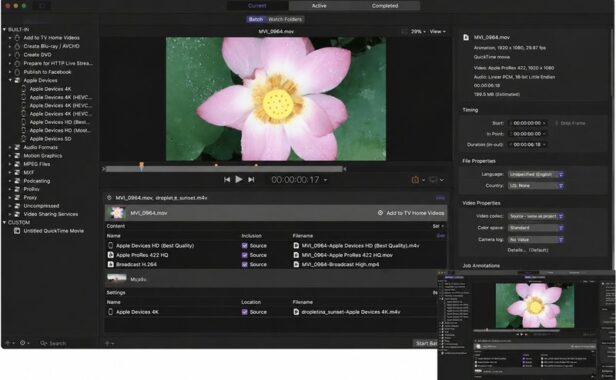616x380 pixels.
Task: Switch to the Active tab
Action: (319, 6)
